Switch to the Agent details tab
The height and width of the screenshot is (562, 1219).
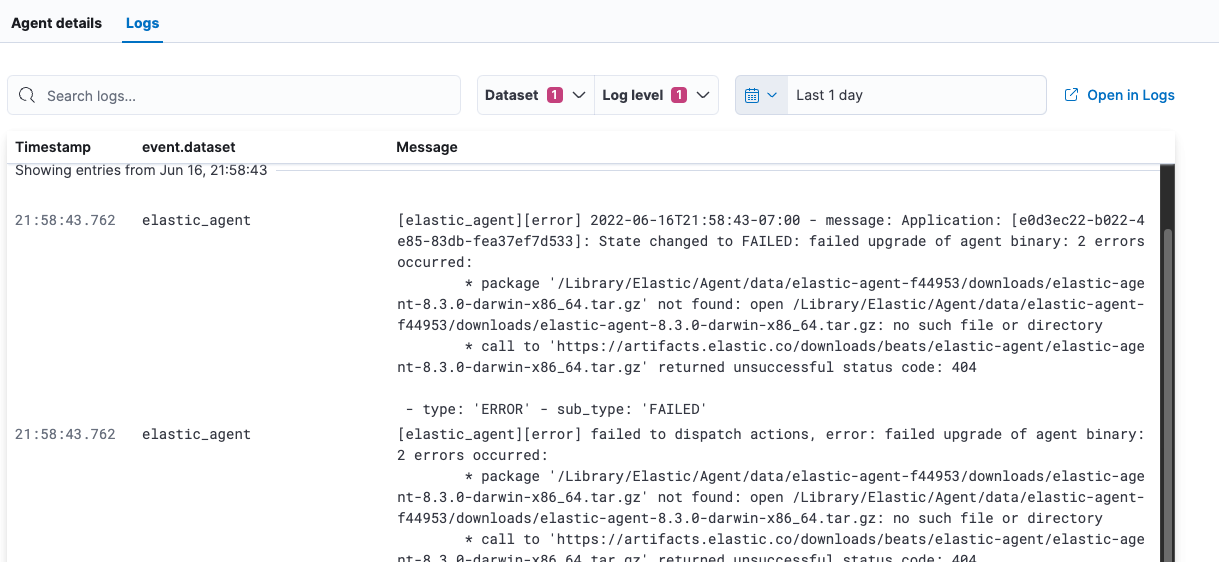click(56, 23)
